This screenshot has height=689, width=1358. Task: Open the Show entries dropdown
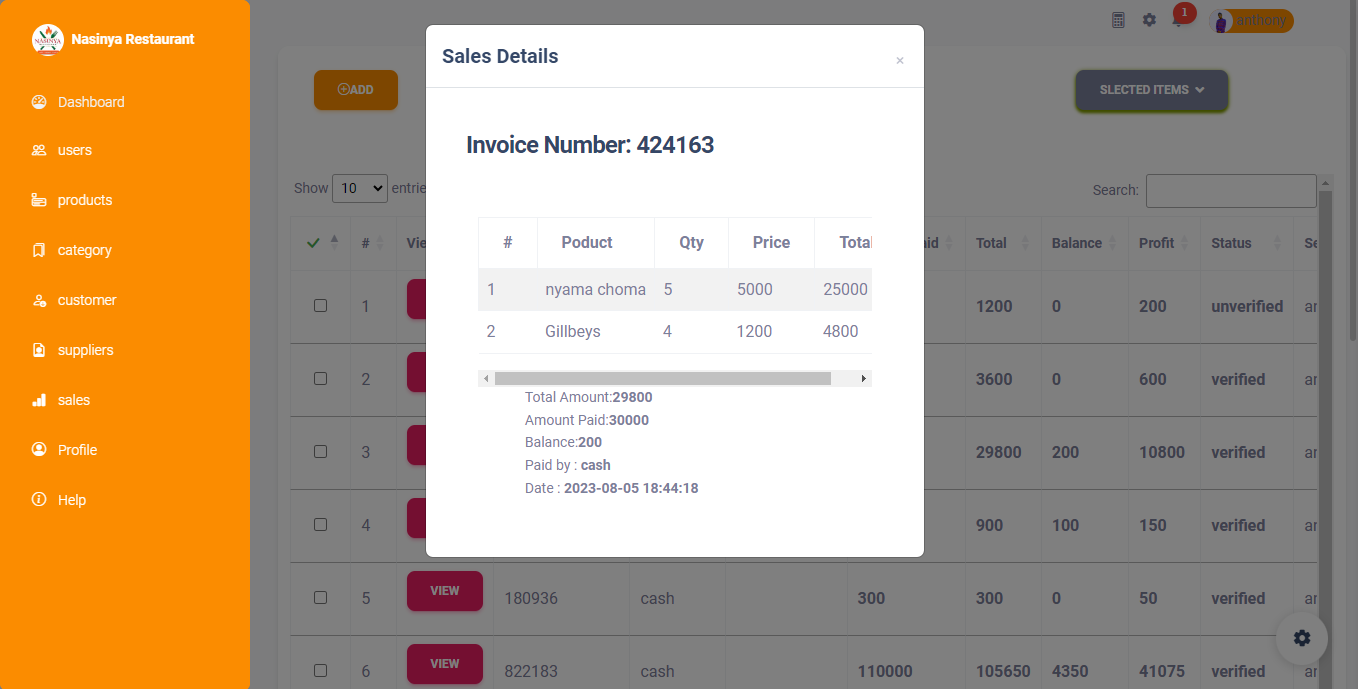[x=360, y=188]
